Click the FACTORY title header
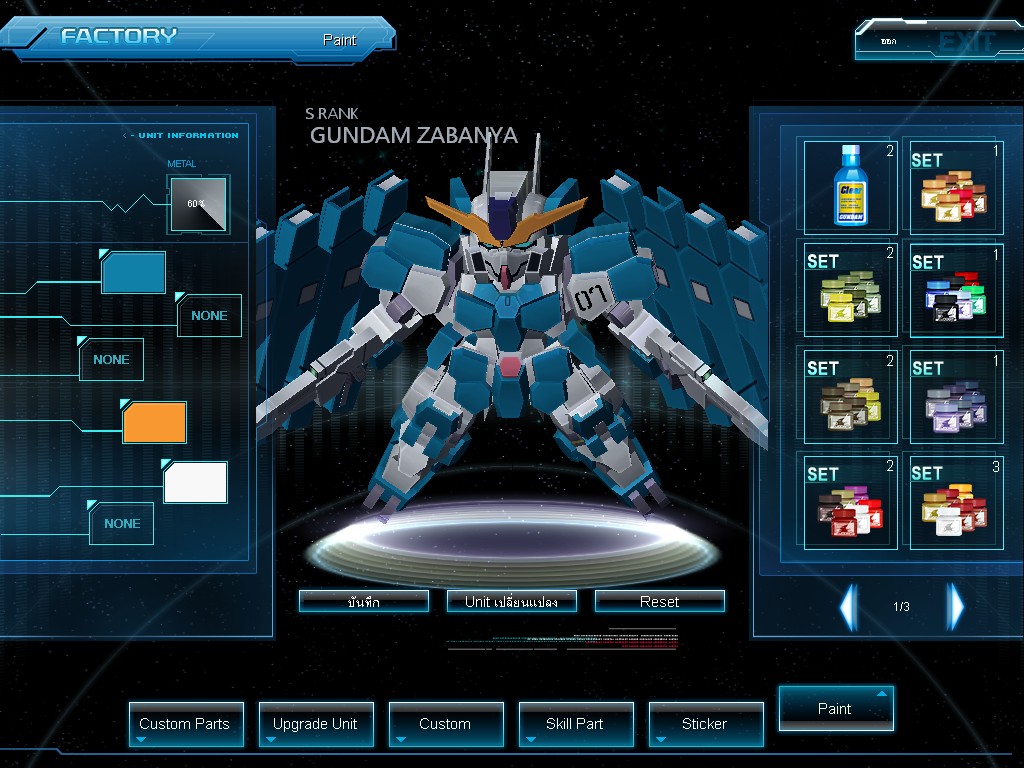The height and width of the screenshot is (768, 1024). [x=119, y=36]
